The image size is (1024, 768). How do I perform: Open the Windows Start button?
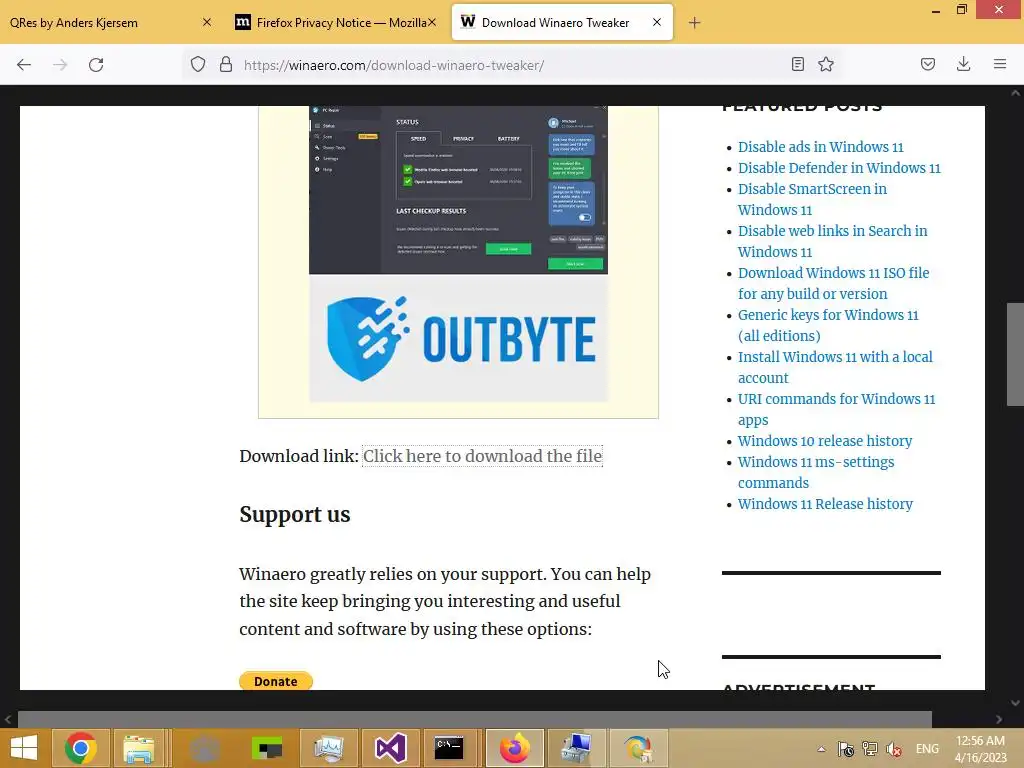tap(24, 748)
